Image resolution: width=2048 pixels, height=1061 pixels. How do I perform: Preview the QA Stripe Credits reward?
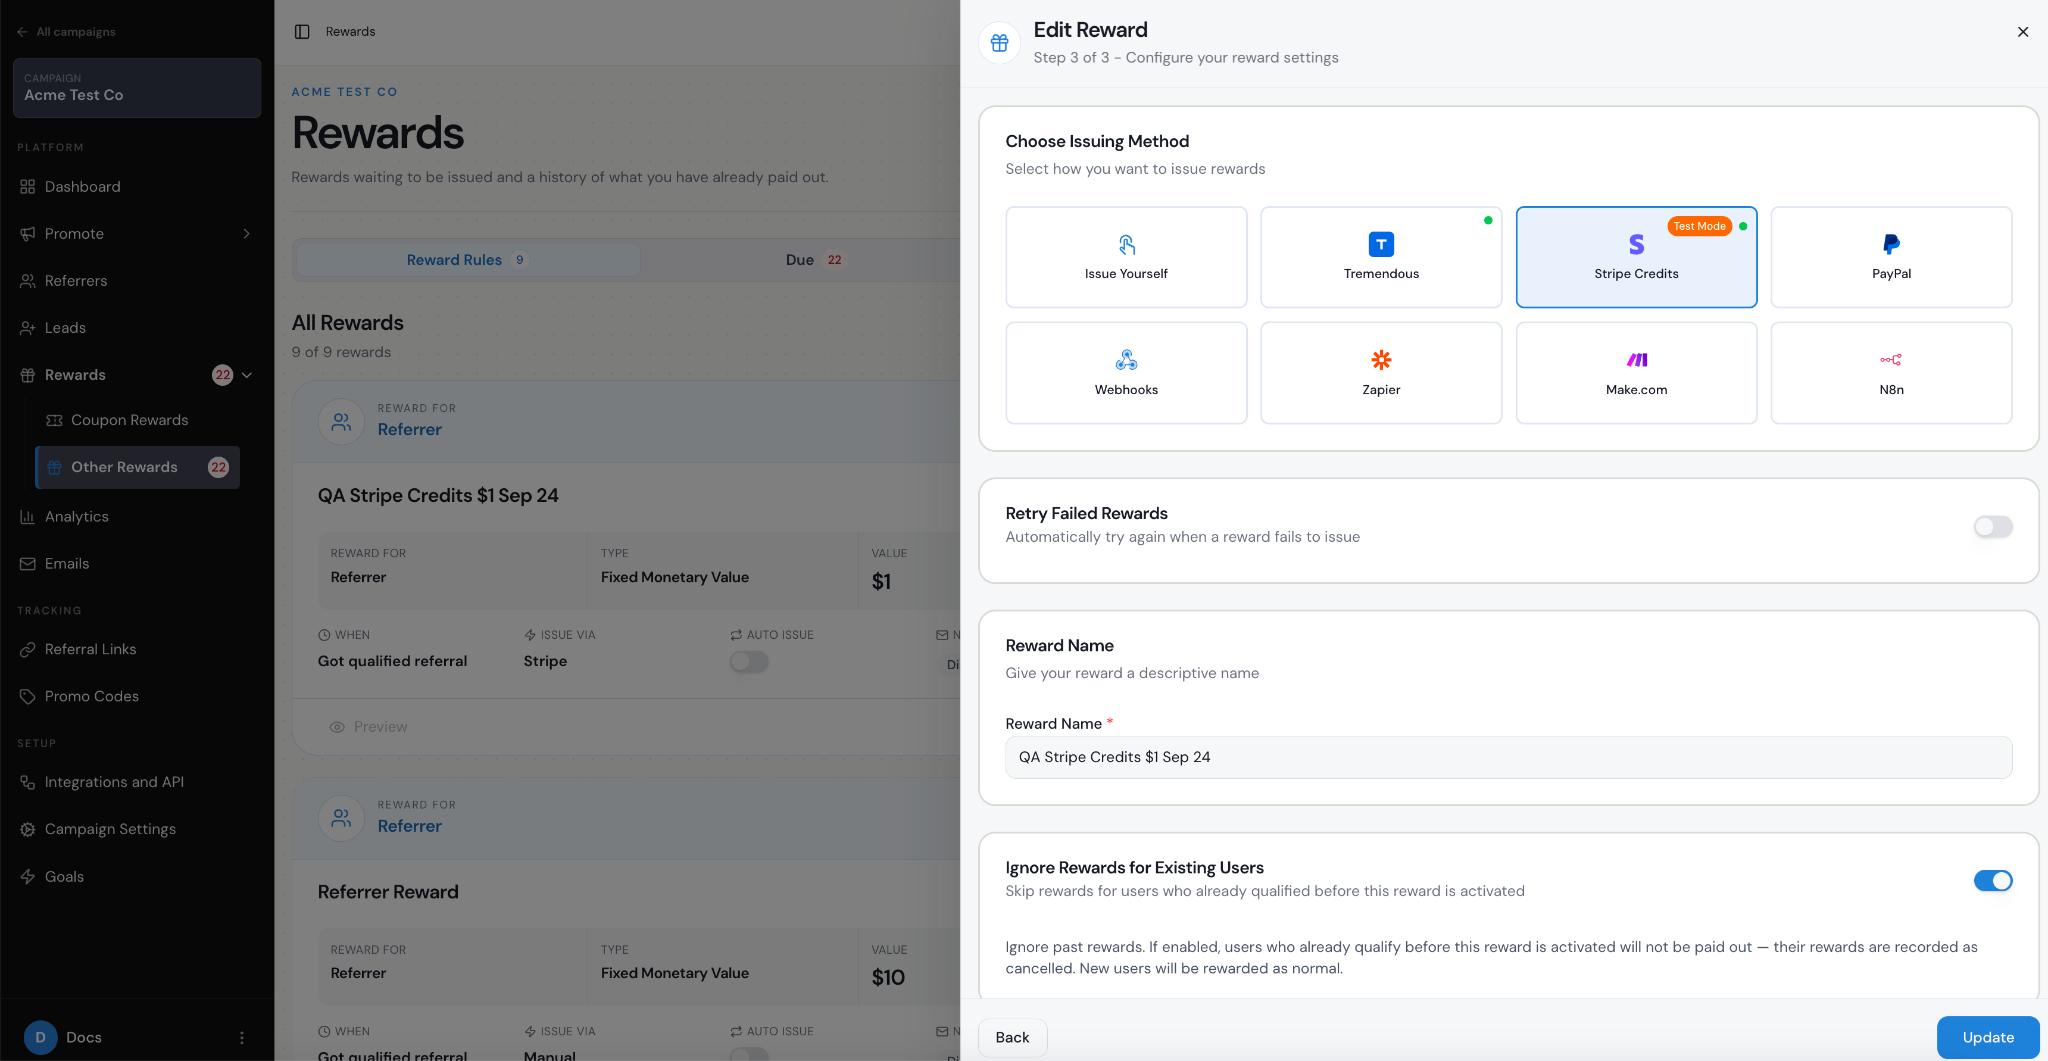(368, 727)
